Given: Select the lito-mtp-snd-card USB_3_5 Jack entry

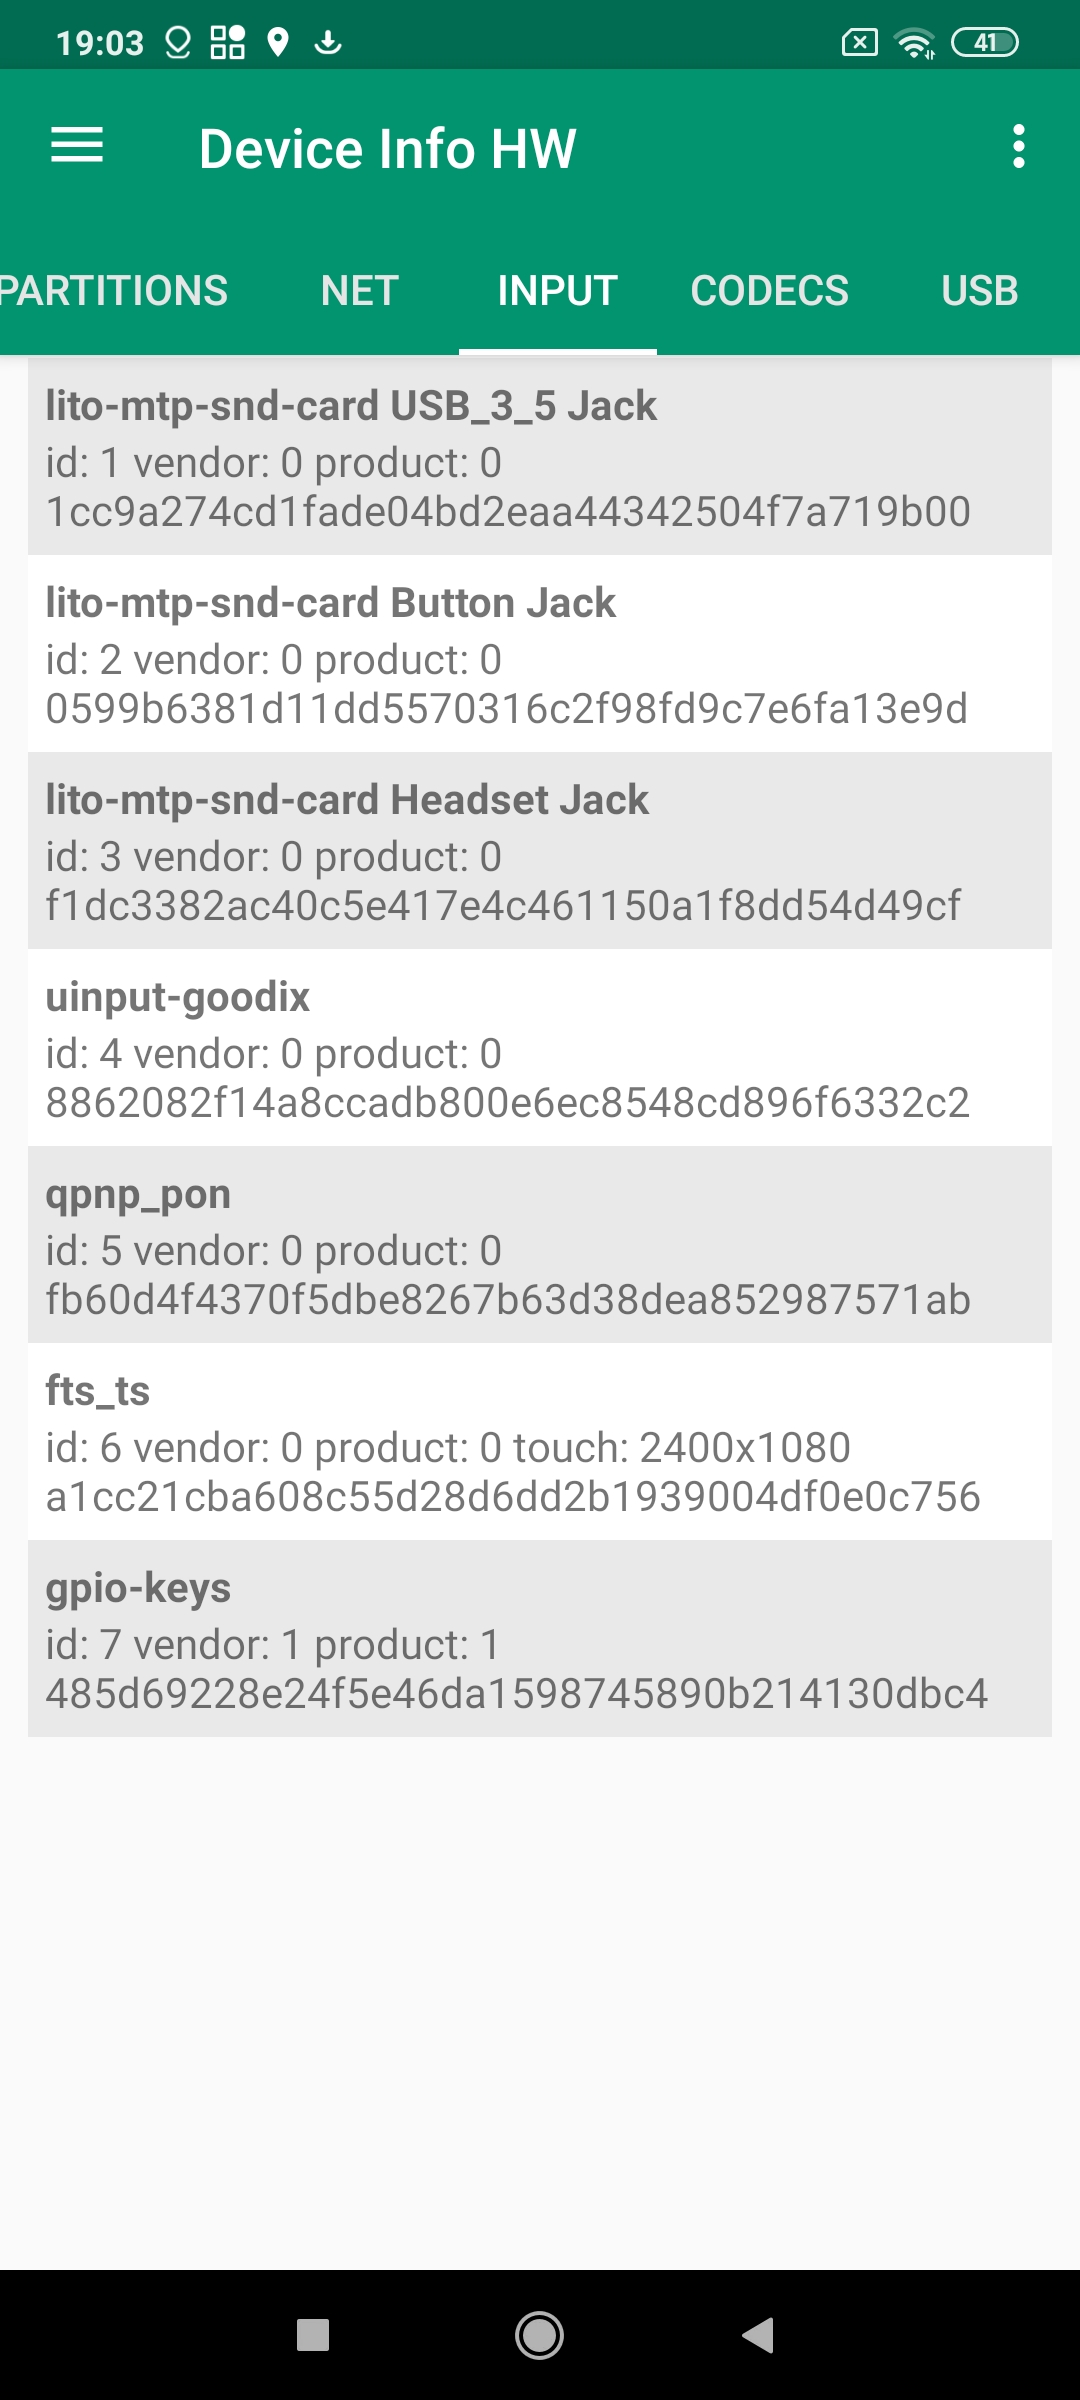Looking at the screenshot, I should coord(540,457).
